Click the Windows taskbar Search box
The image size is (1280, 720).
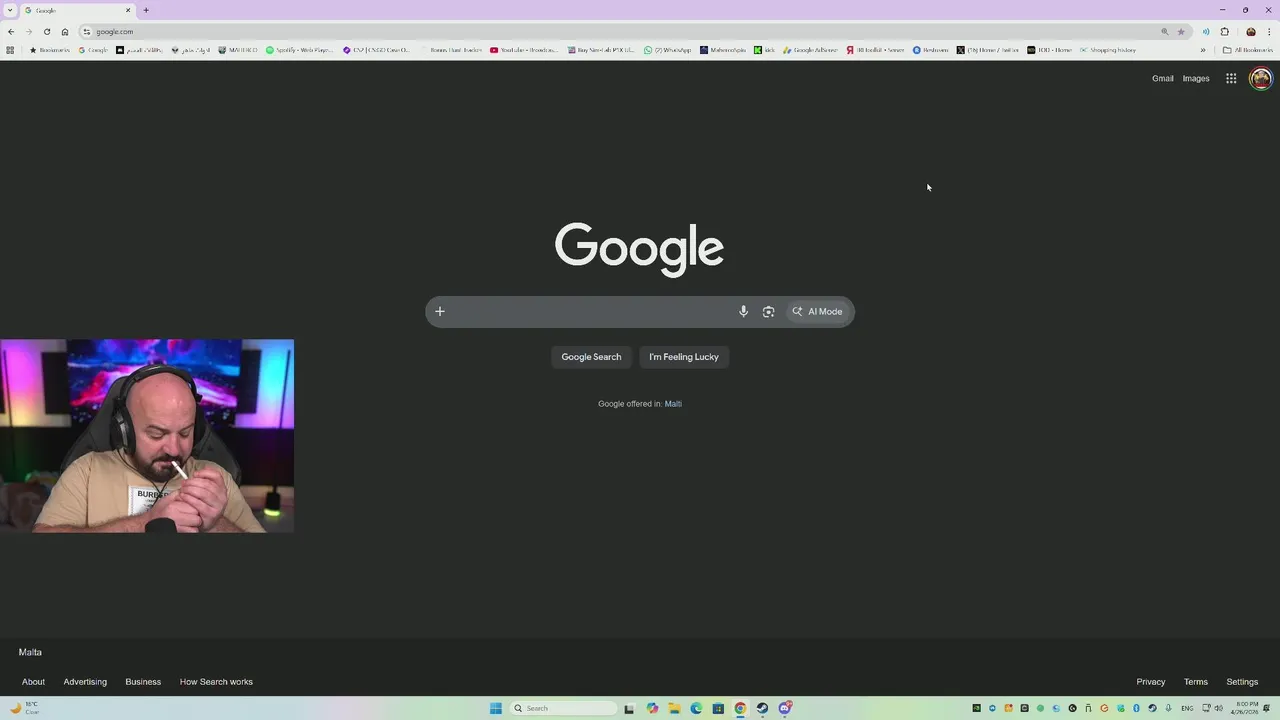coord(564,708)
